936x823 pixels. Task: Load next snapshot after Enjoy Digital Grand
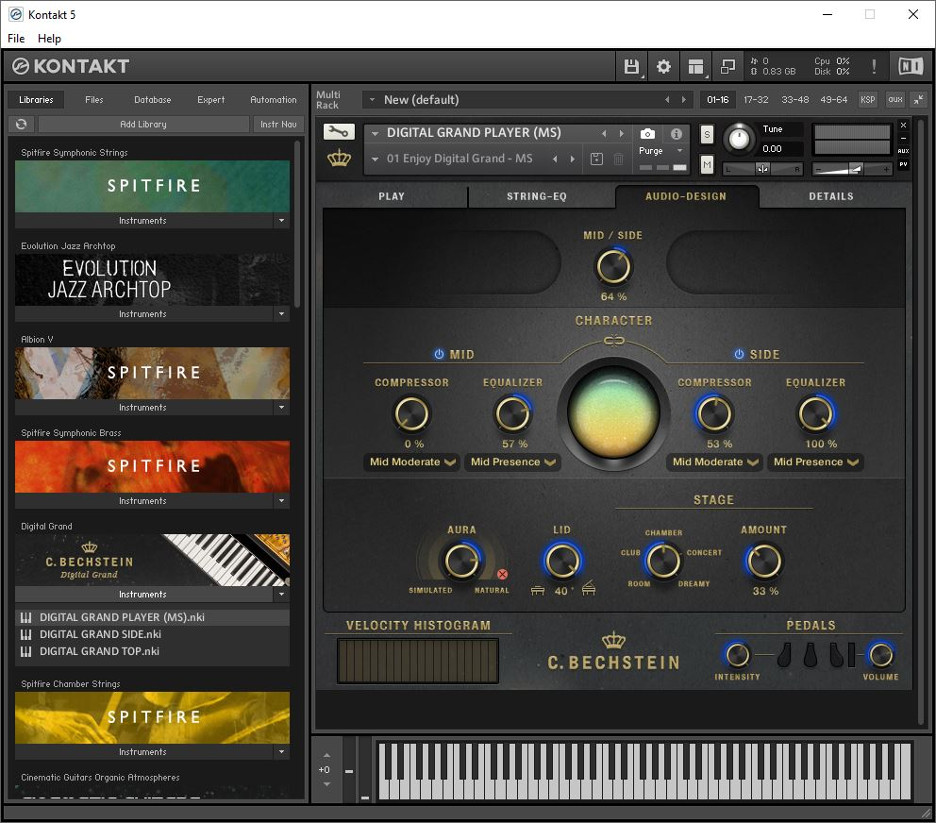(x=572, y=159)
